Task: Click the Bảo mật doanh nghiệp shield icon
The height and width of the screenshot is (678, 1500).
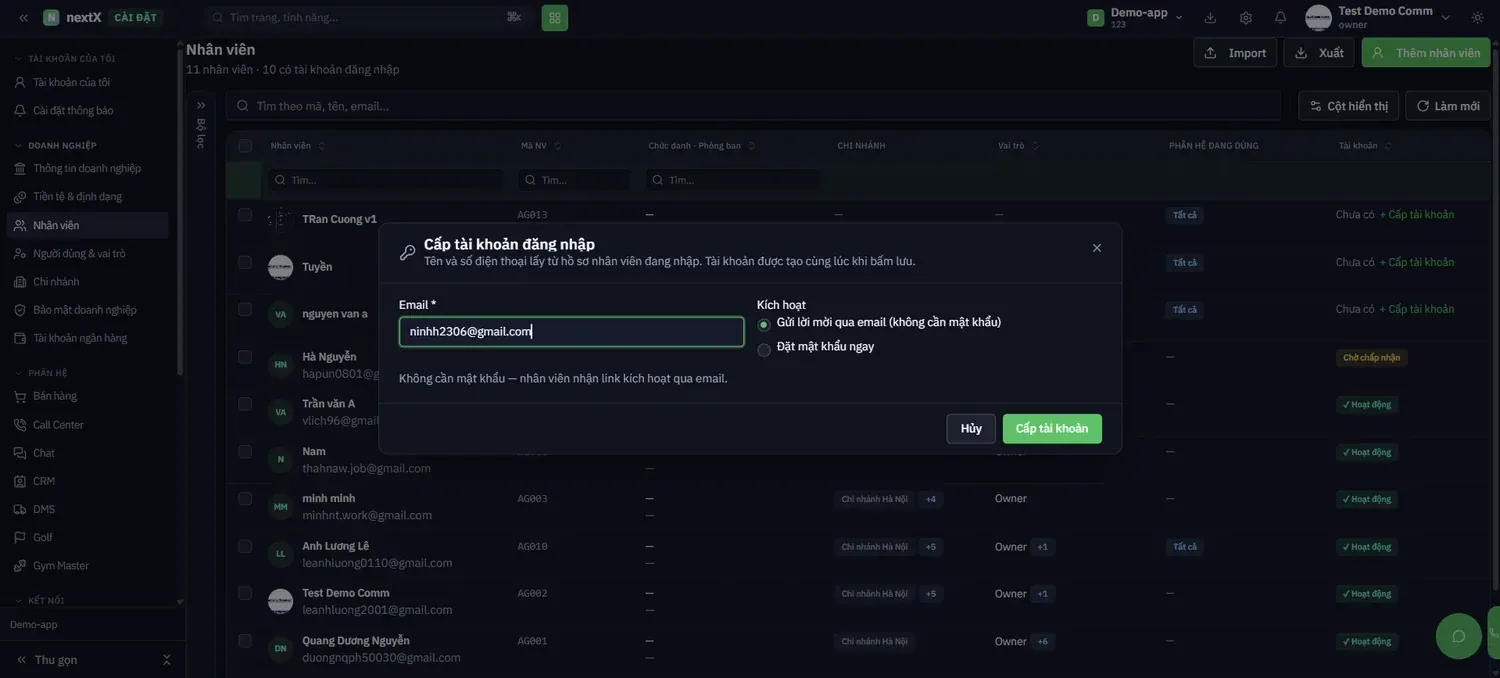Action: tap(20, 310)
